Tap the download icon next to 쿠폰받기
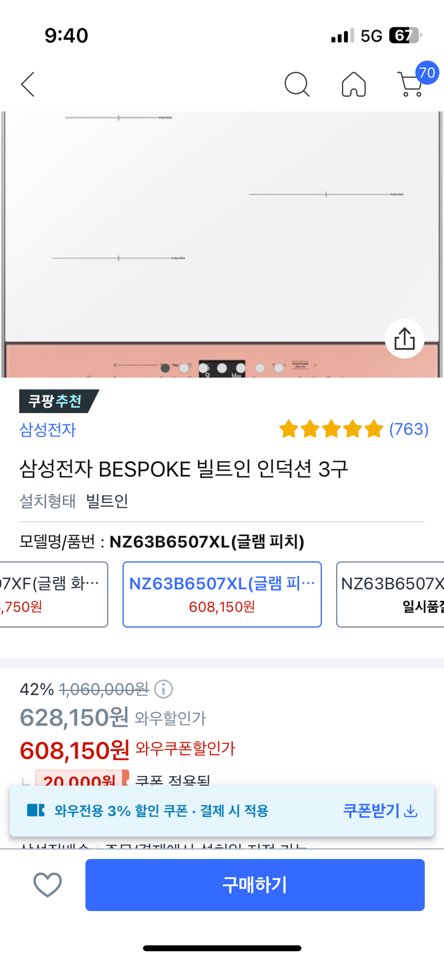The width and height of the screenshot is (444, 961). (411, 811)
